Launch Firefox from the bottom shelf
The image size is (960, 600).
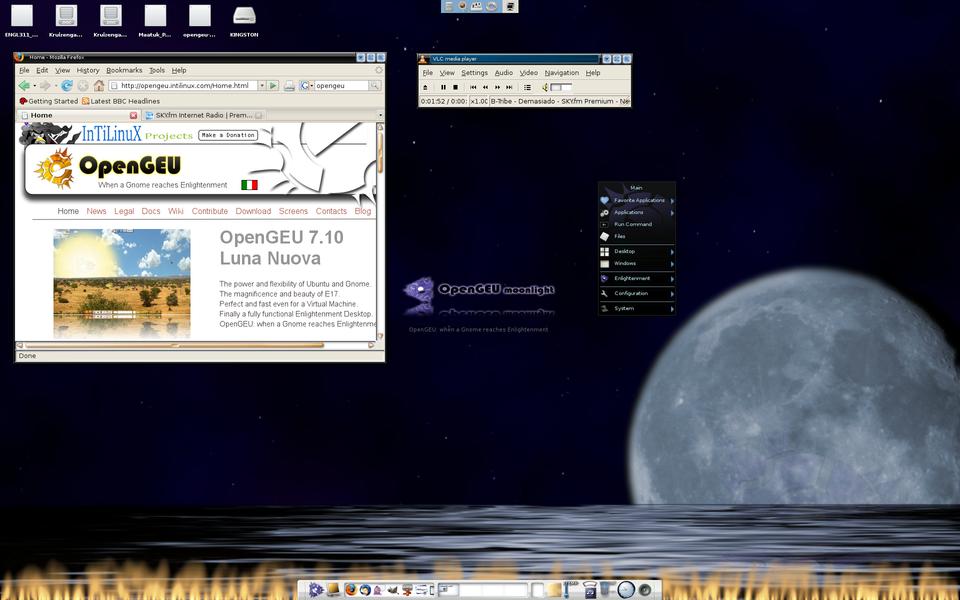tap(351, 590)
